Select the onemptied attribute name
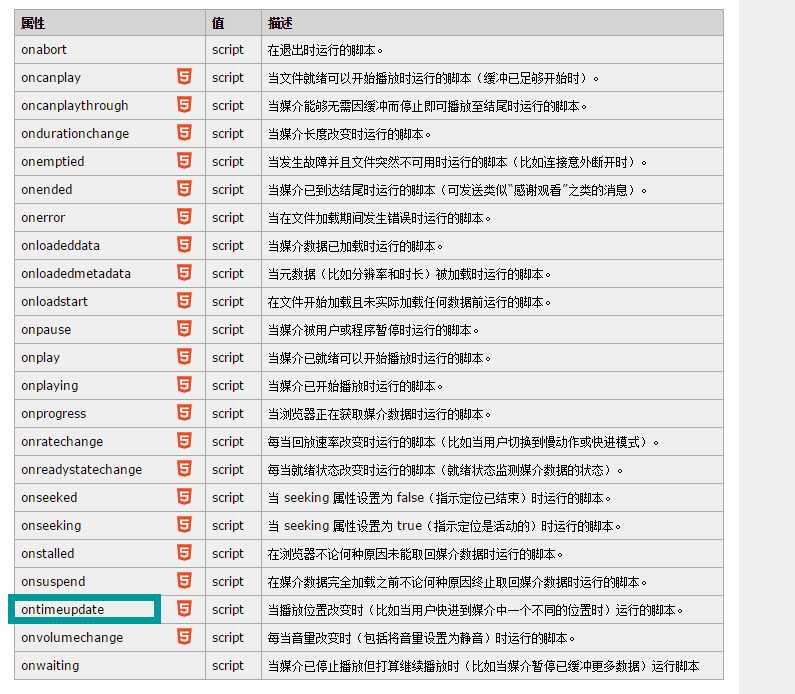Image resolution: width=795 pixels, height=694 pixels. [x=53, y=162]
